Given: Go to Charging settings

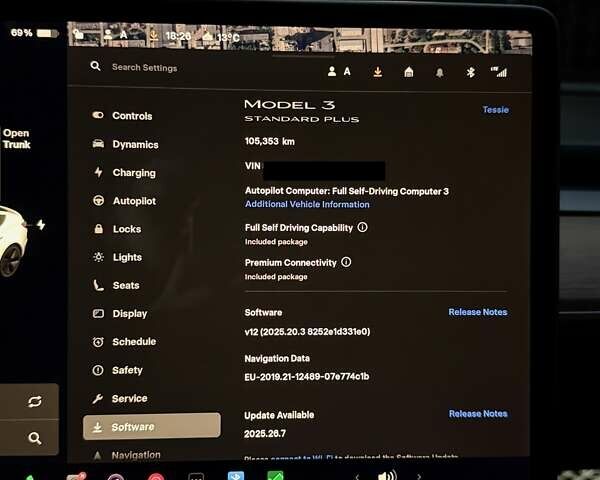Looking at the screenshot, I should tap(133, 173).
